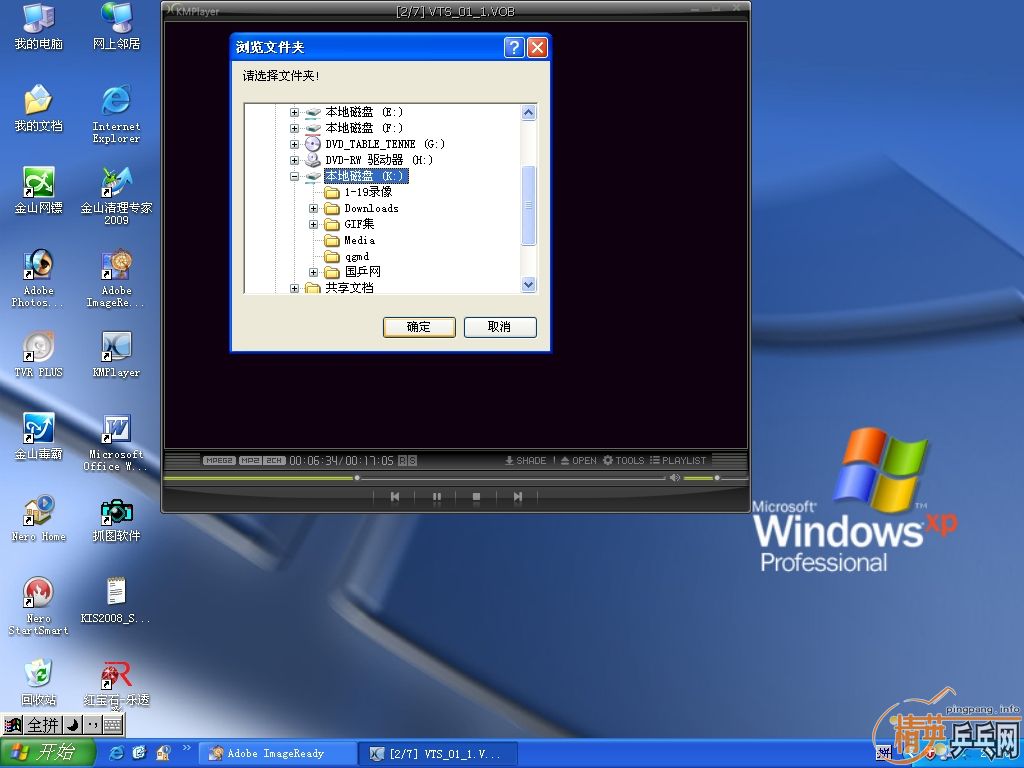Expand the Downloads folder node
Screen dimensions: 1024x768
(313, 208)
